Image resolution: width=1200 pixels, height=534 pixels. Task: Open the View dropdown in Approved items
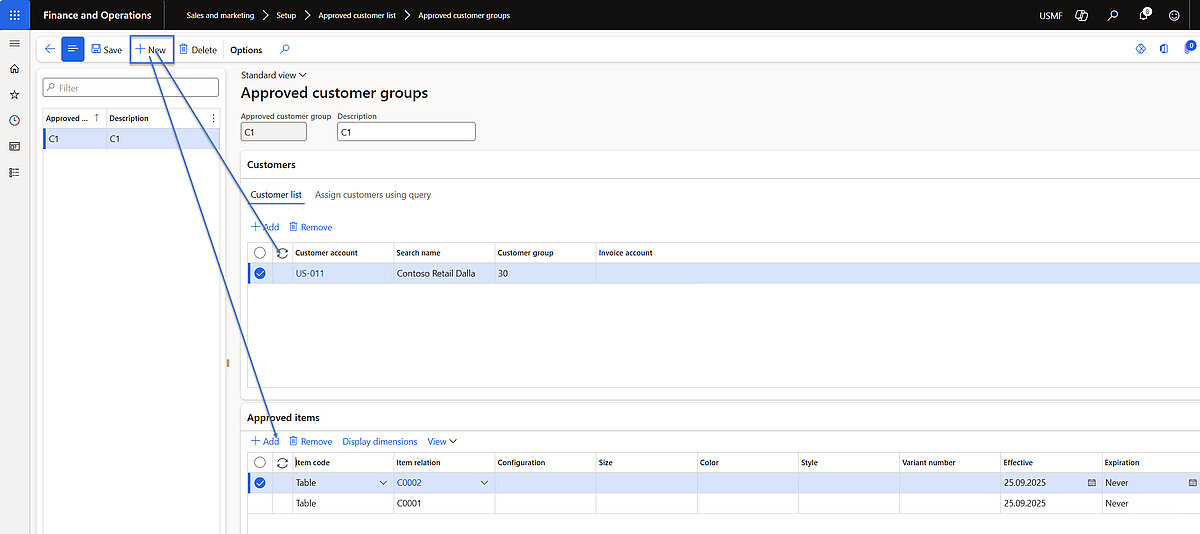(441, 441)
